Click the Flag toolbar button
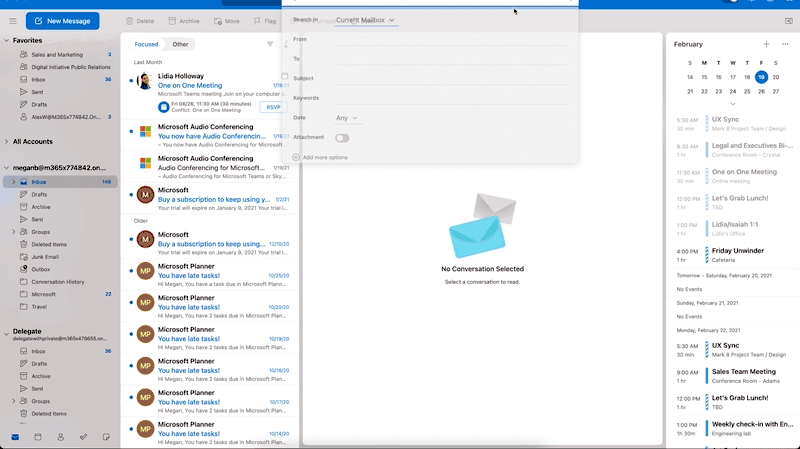This screenshot has height=449, width=800. click(265, 21)
